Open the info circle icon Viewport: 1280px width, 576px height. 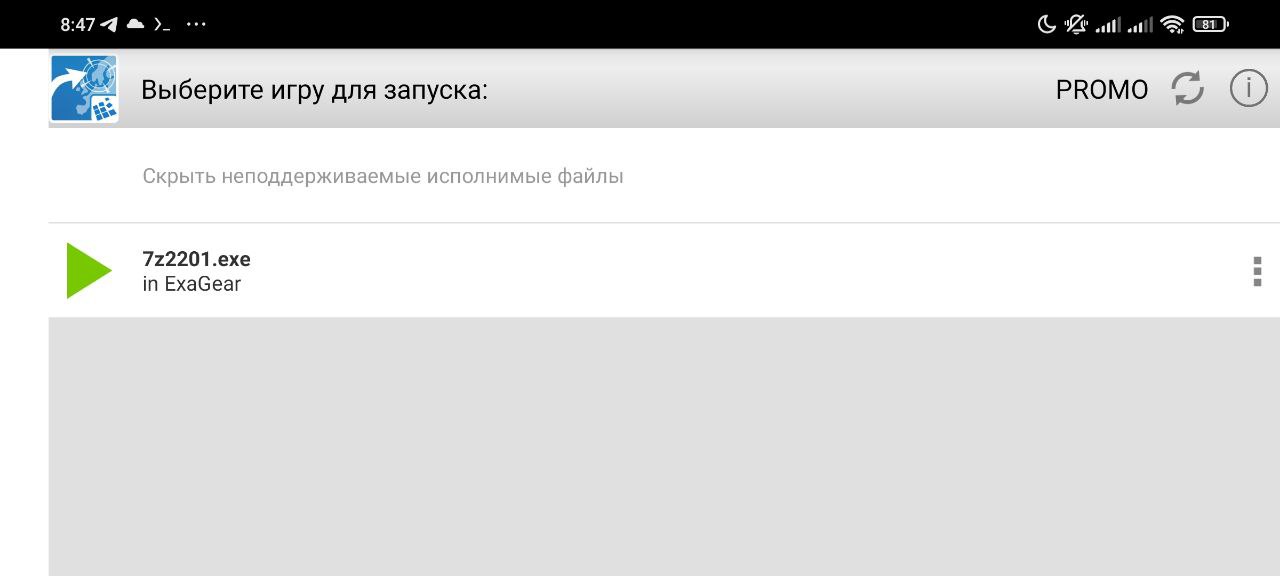[x=1248, y=89]
